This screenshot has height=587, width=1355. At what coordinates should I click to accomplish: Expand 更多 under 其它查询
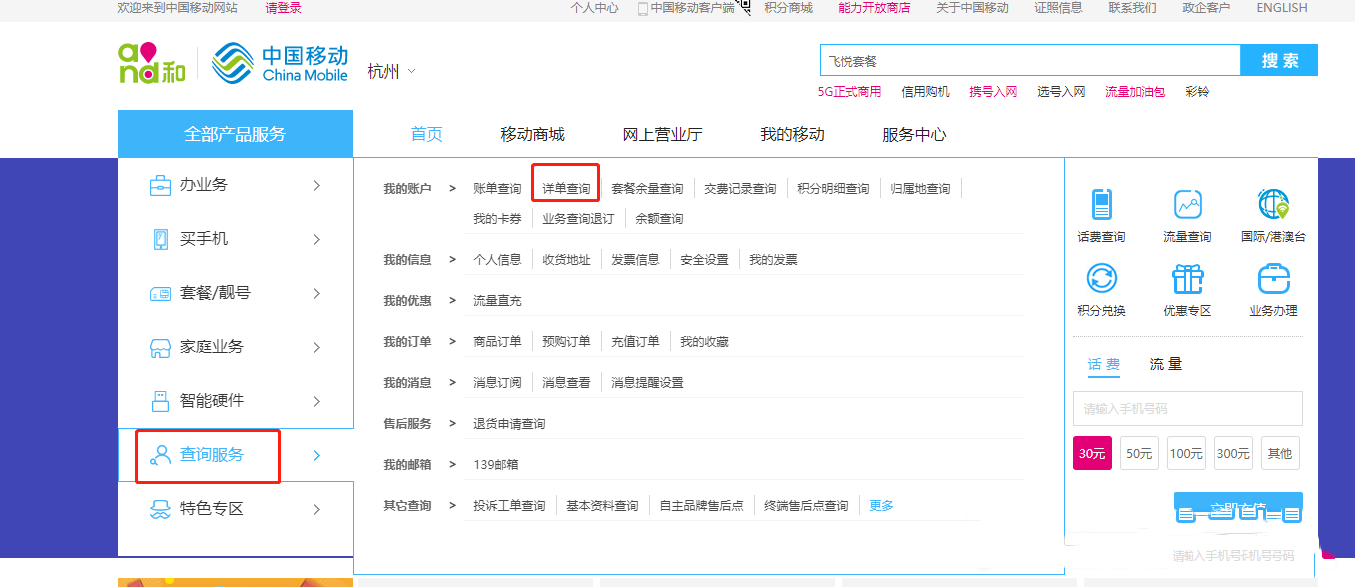coord(879,505)
